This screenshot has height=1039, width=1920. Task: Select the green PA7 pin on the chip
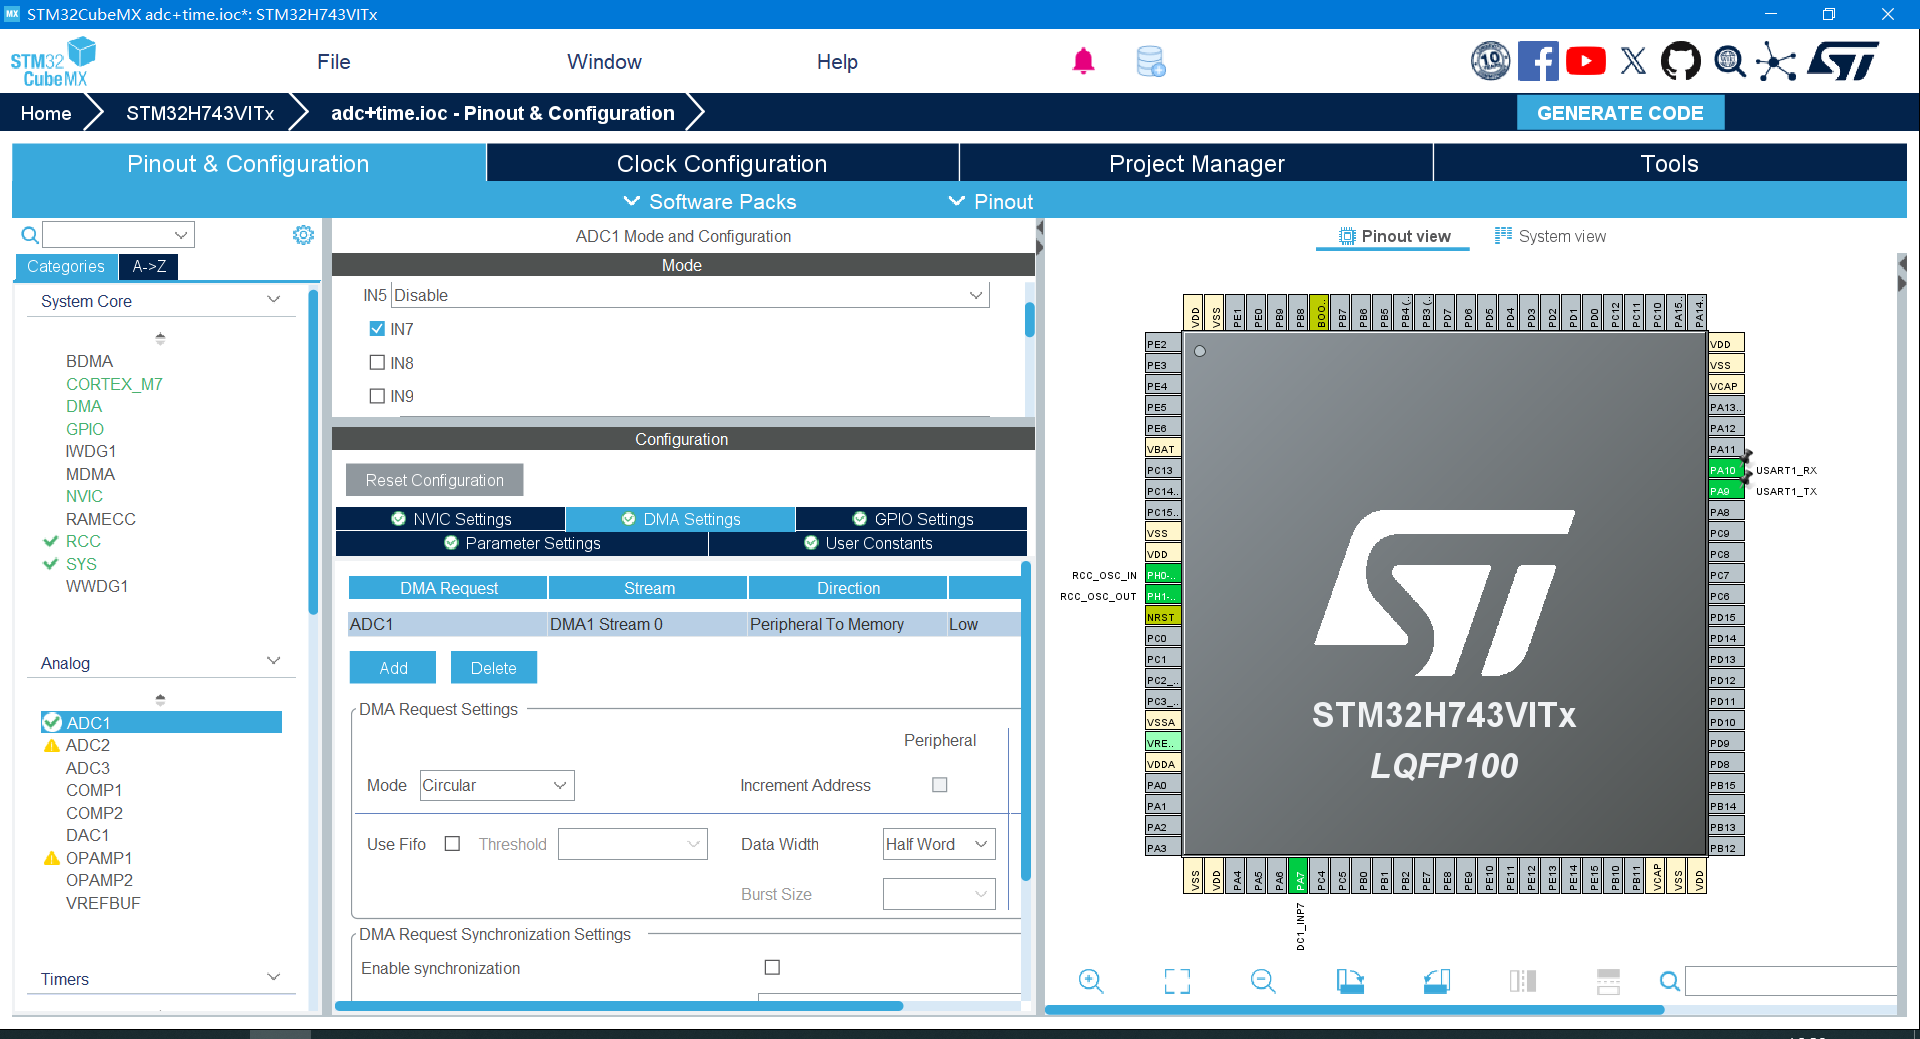(1299, 875)
